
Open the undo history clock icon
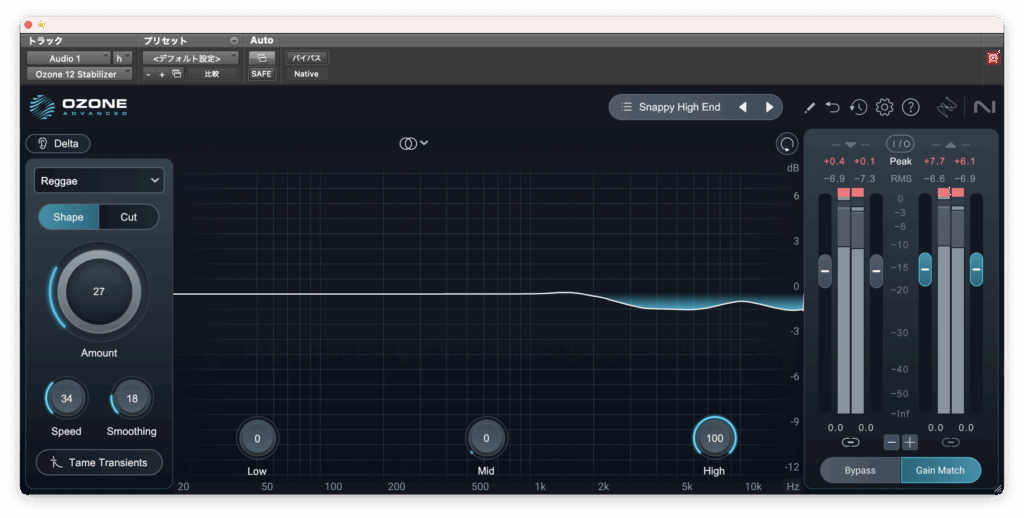[x=858, y=107]
